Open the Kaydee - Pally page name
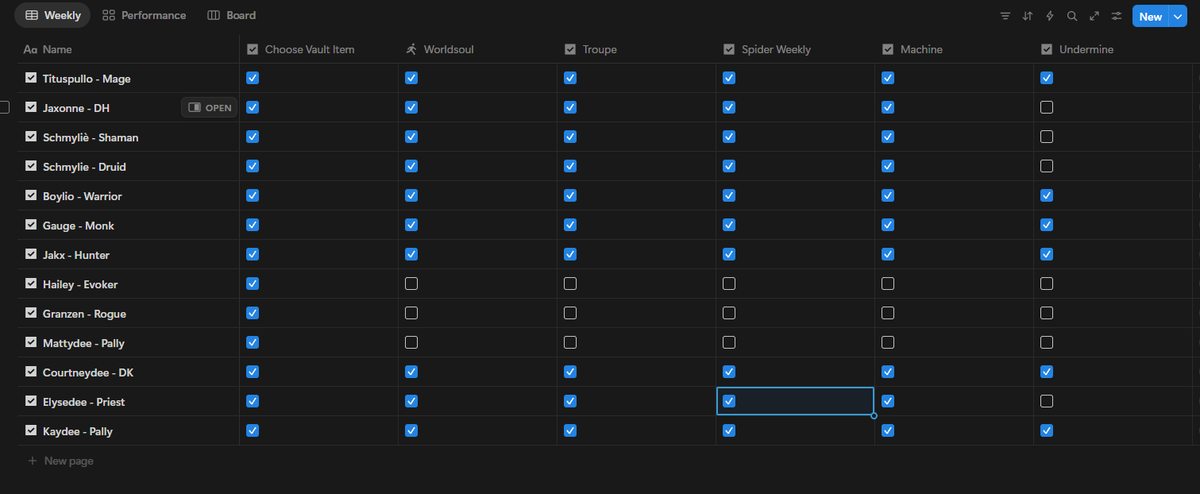This screenshot has width=1200, height=494. pos(78,432)
